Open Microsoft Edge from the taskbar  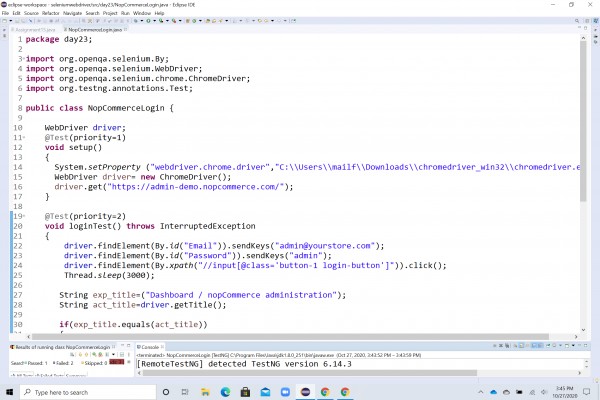tap(225, 392)
